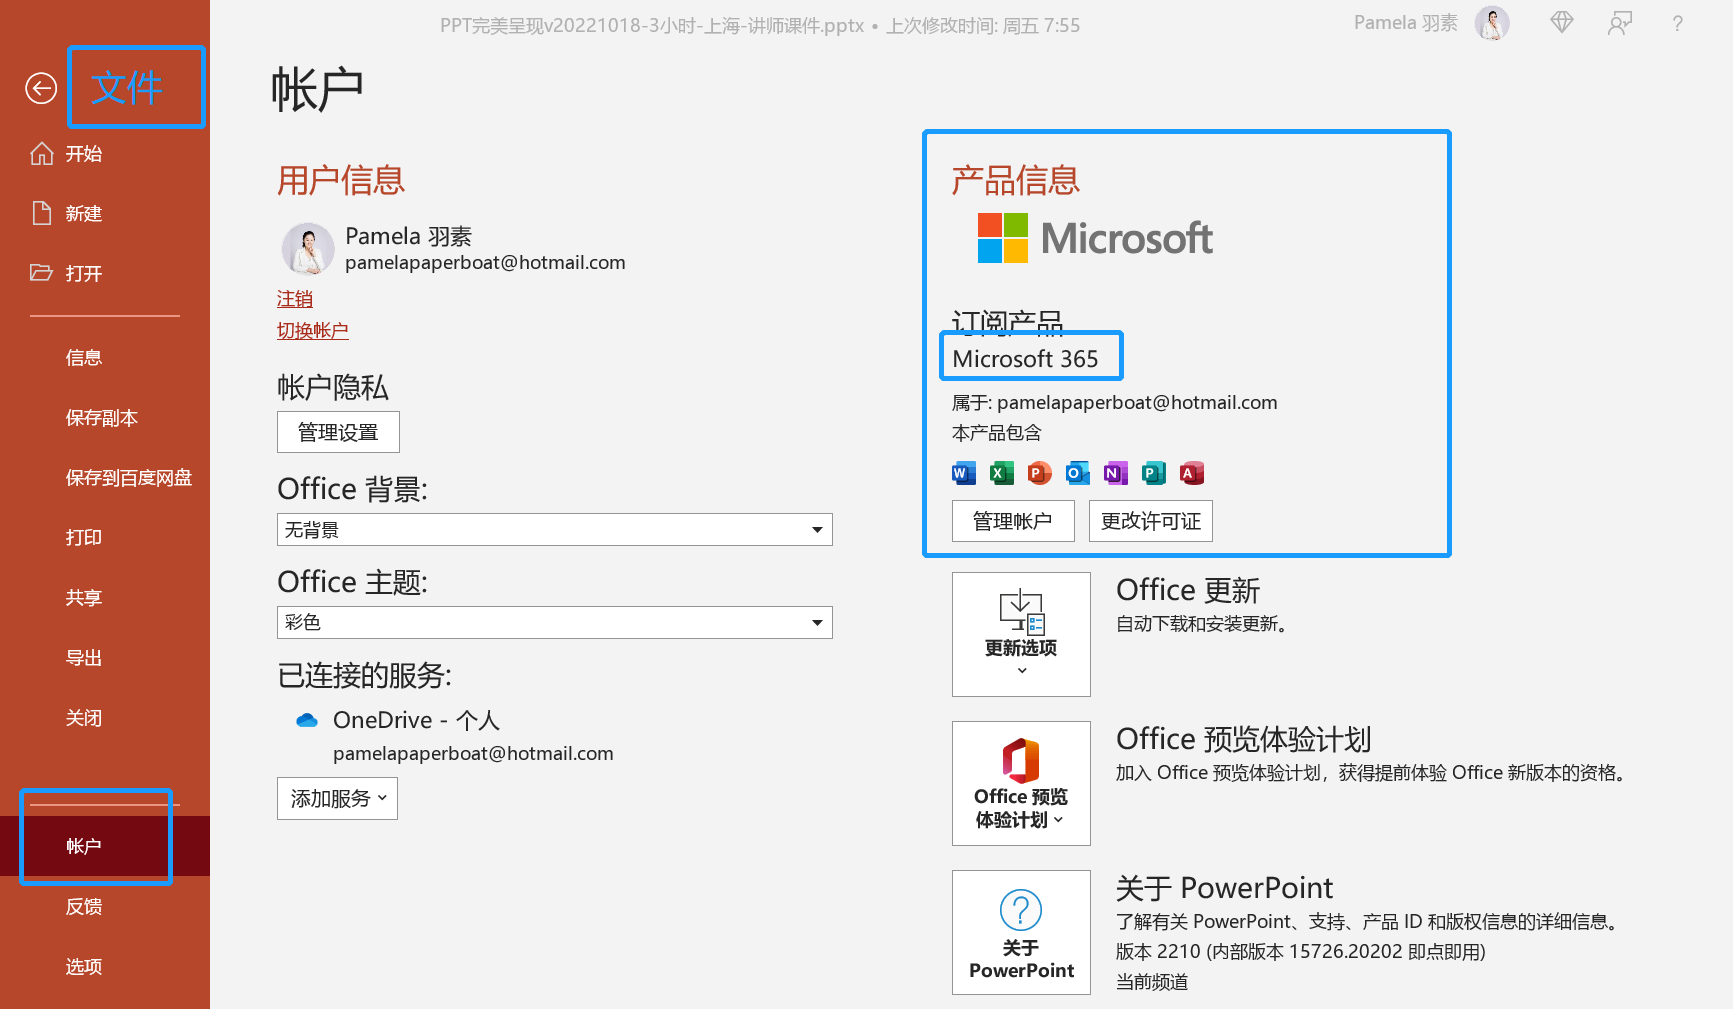Select 导出 in the sidebar
Screen dimensions: 1733x1009
pos(84,657)
